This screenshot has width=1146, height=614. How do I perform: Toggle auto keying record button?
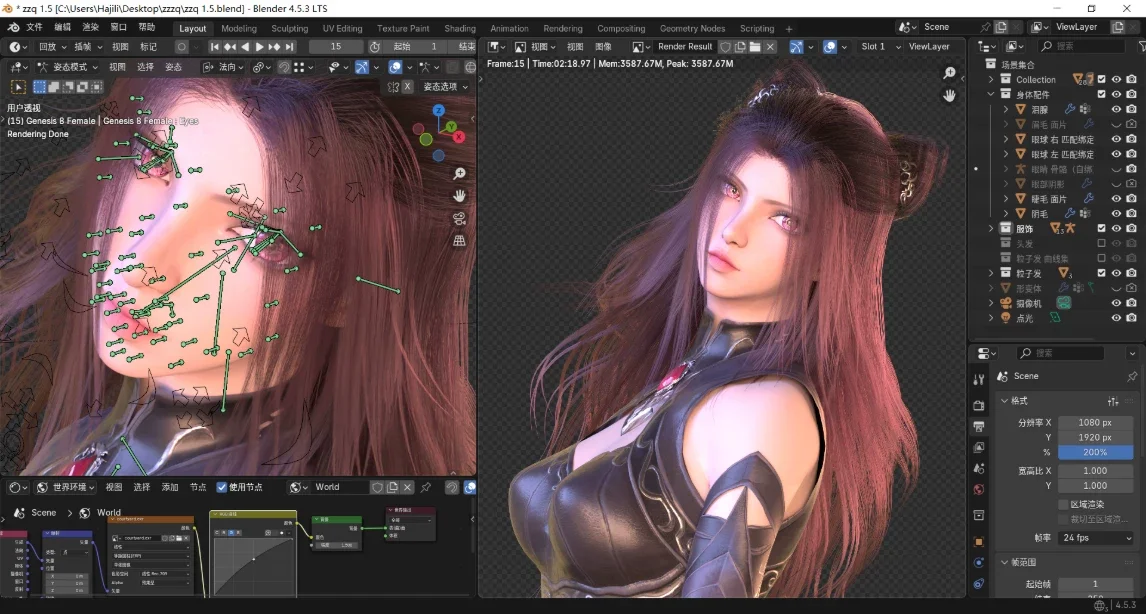point(181,46)
